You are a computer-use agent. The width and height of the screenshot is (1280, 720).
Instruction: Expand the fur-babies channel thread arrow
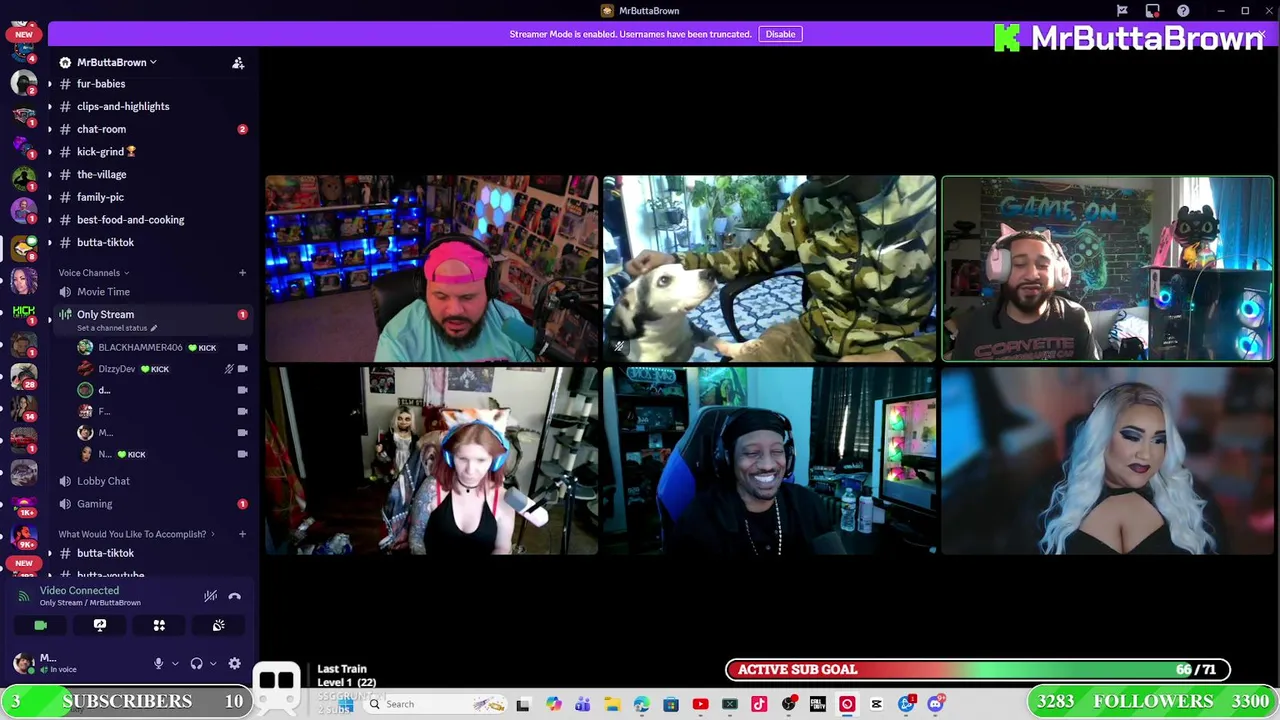(50, 84)
